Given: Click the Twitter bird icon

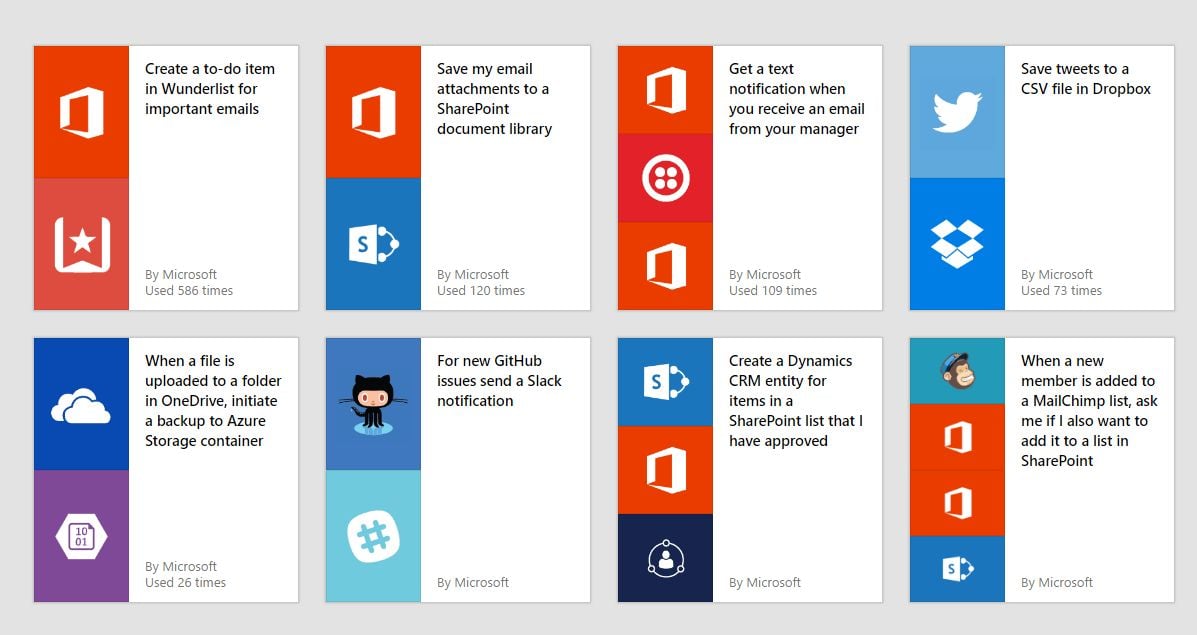Looking at the screenshot, I should [x=957, y=112].
